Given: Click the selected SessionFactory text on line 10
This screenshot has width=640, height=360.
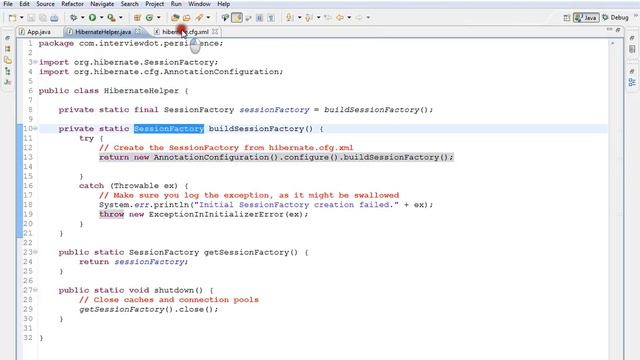Looking at the screenshot, I should (x=169, y=129).
